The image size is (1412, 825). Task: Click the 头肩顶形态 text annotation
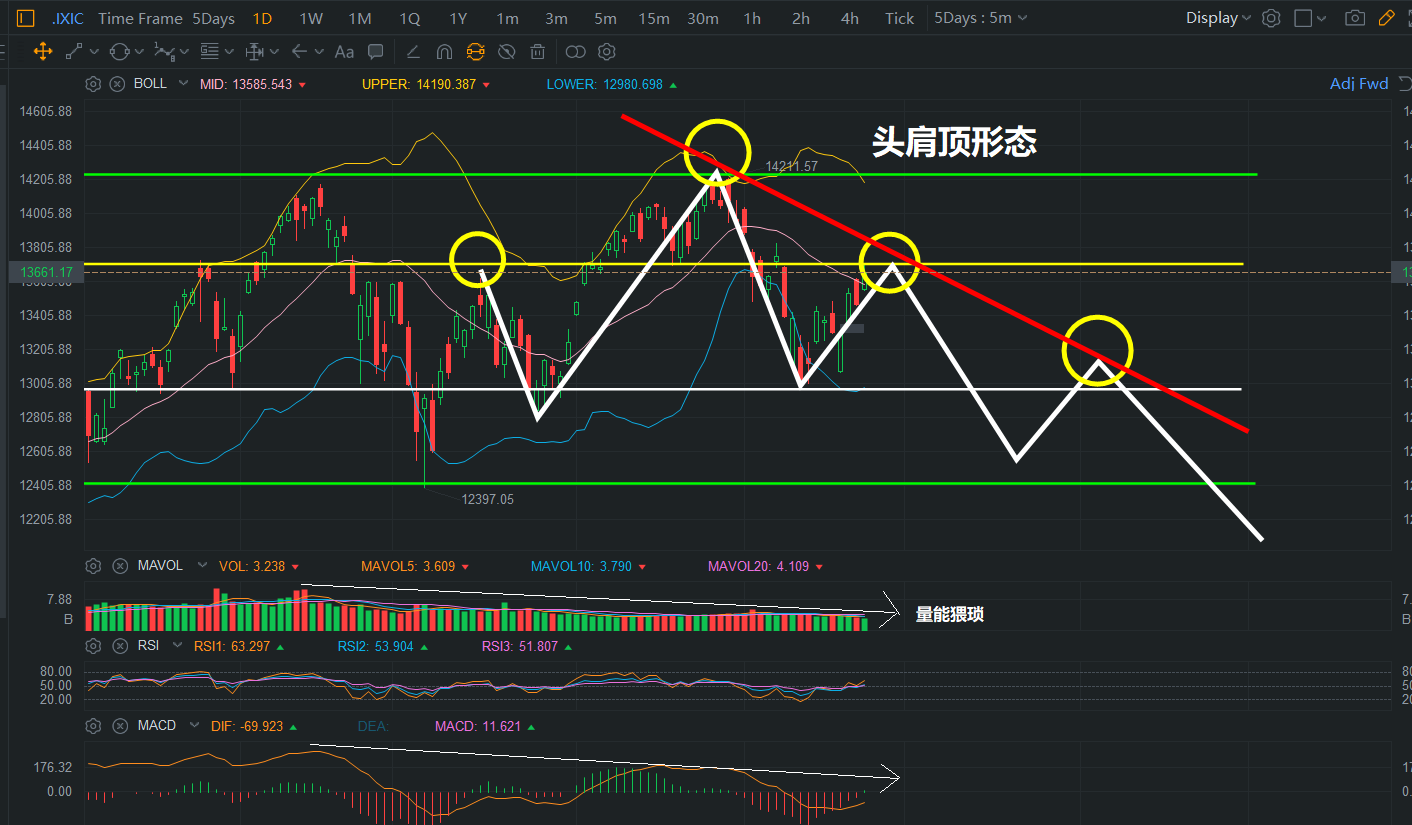coord(954,142)
